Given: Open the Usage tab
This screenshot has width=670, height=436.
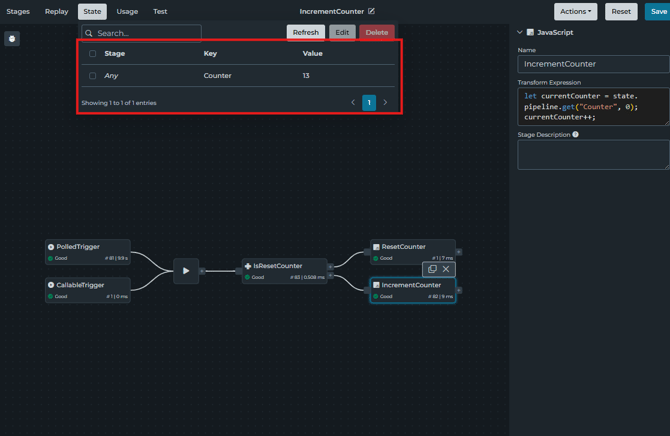Looking at the screenshot, I should (x=127, y=12).
